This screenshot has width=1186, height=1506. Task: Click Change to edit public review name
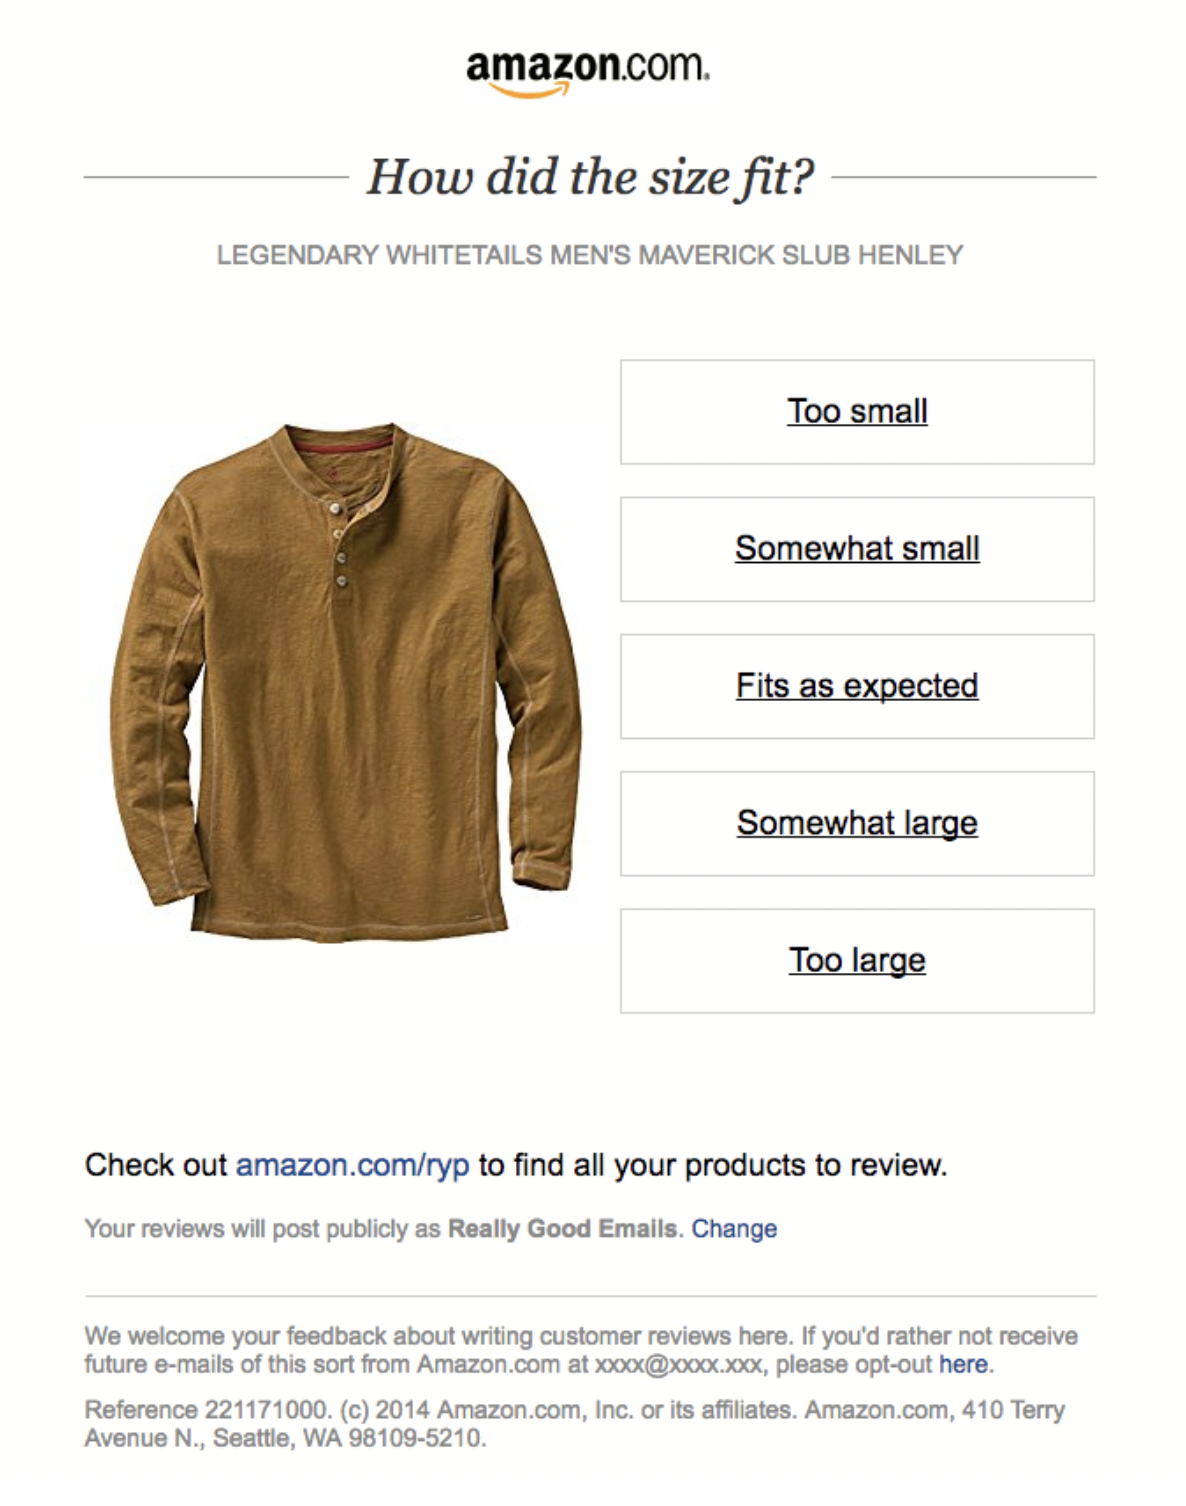[x=734, y=1228]
